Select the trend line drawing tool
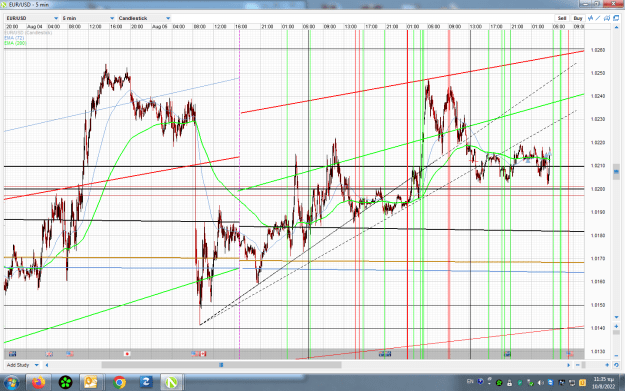This screenshot has width=625, height=391. [598, 18]
